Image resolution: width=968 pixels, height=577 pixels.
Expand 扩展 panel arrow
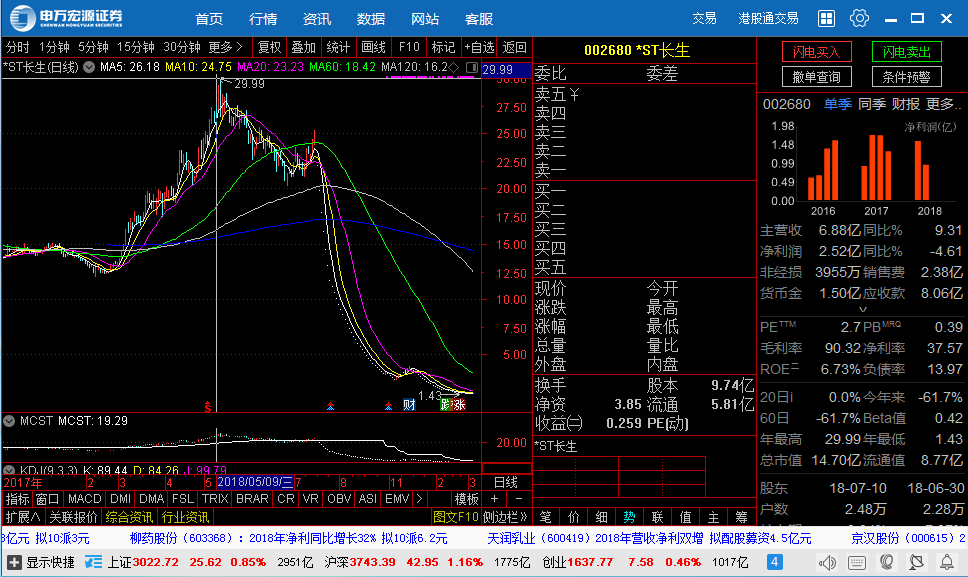tap(23, 517)
